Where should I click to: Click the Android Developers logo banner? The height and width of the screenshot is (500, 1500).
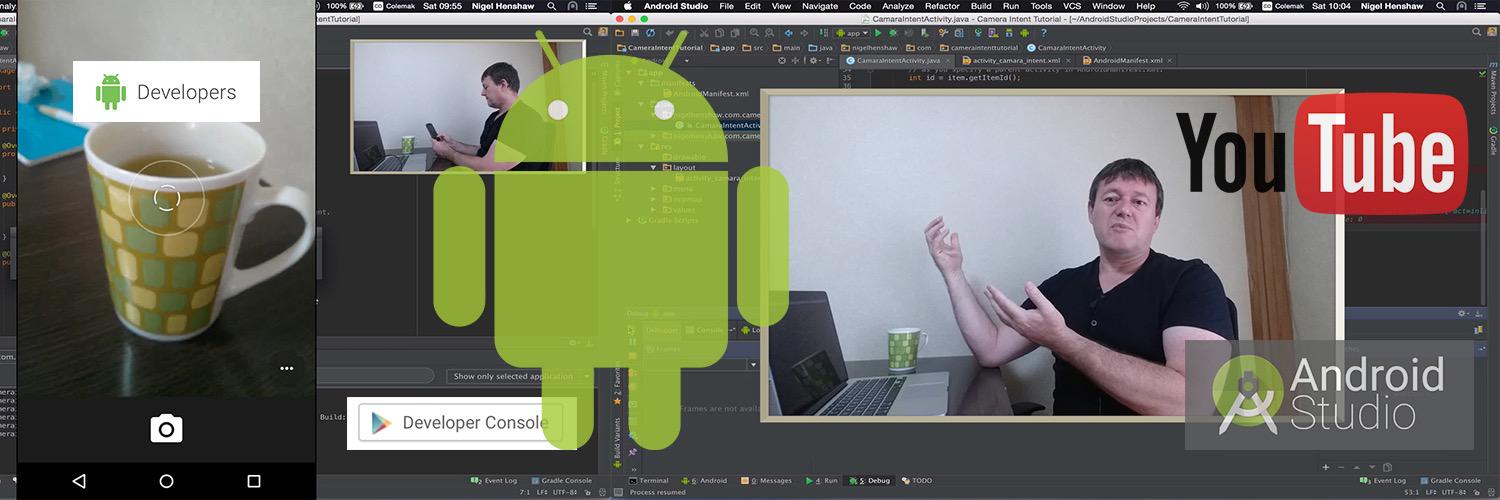[166, 92]
